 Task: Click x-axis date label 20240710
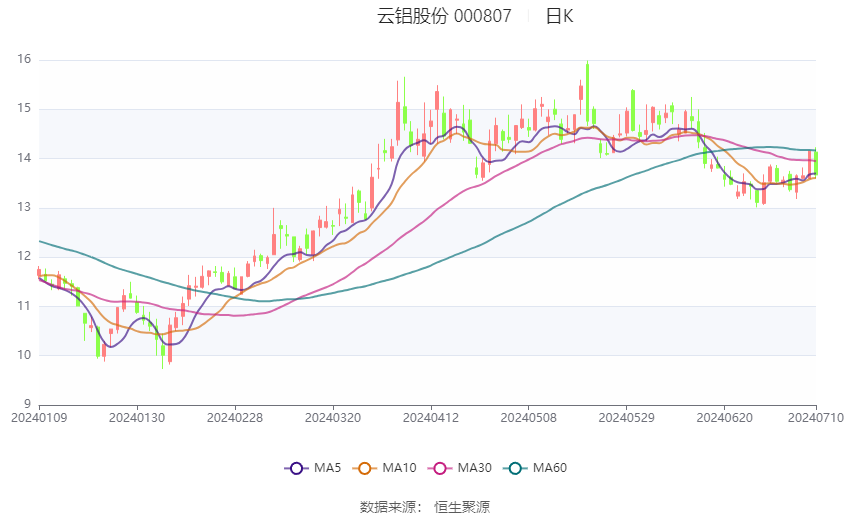[x=816, y=418]
